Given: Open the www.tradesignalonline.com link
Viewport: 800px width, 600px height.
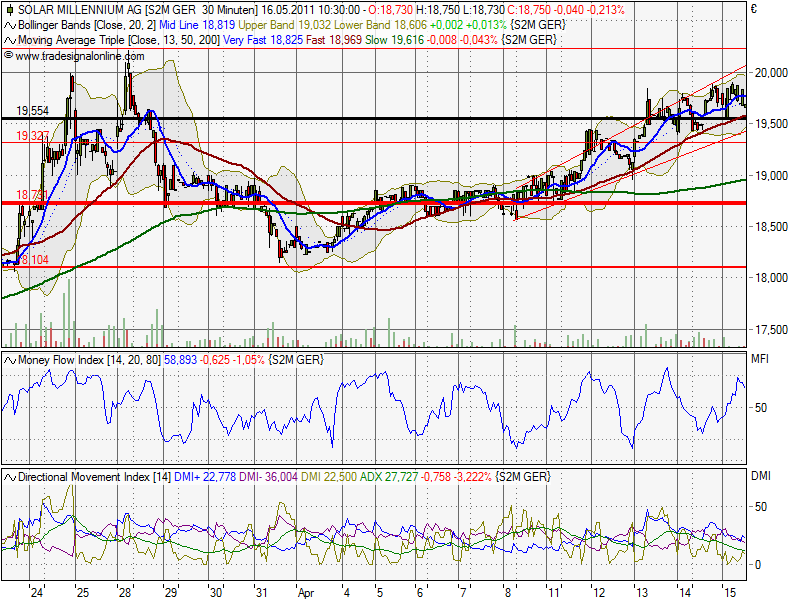Looking at the screenshot, I should pos(80,56).
